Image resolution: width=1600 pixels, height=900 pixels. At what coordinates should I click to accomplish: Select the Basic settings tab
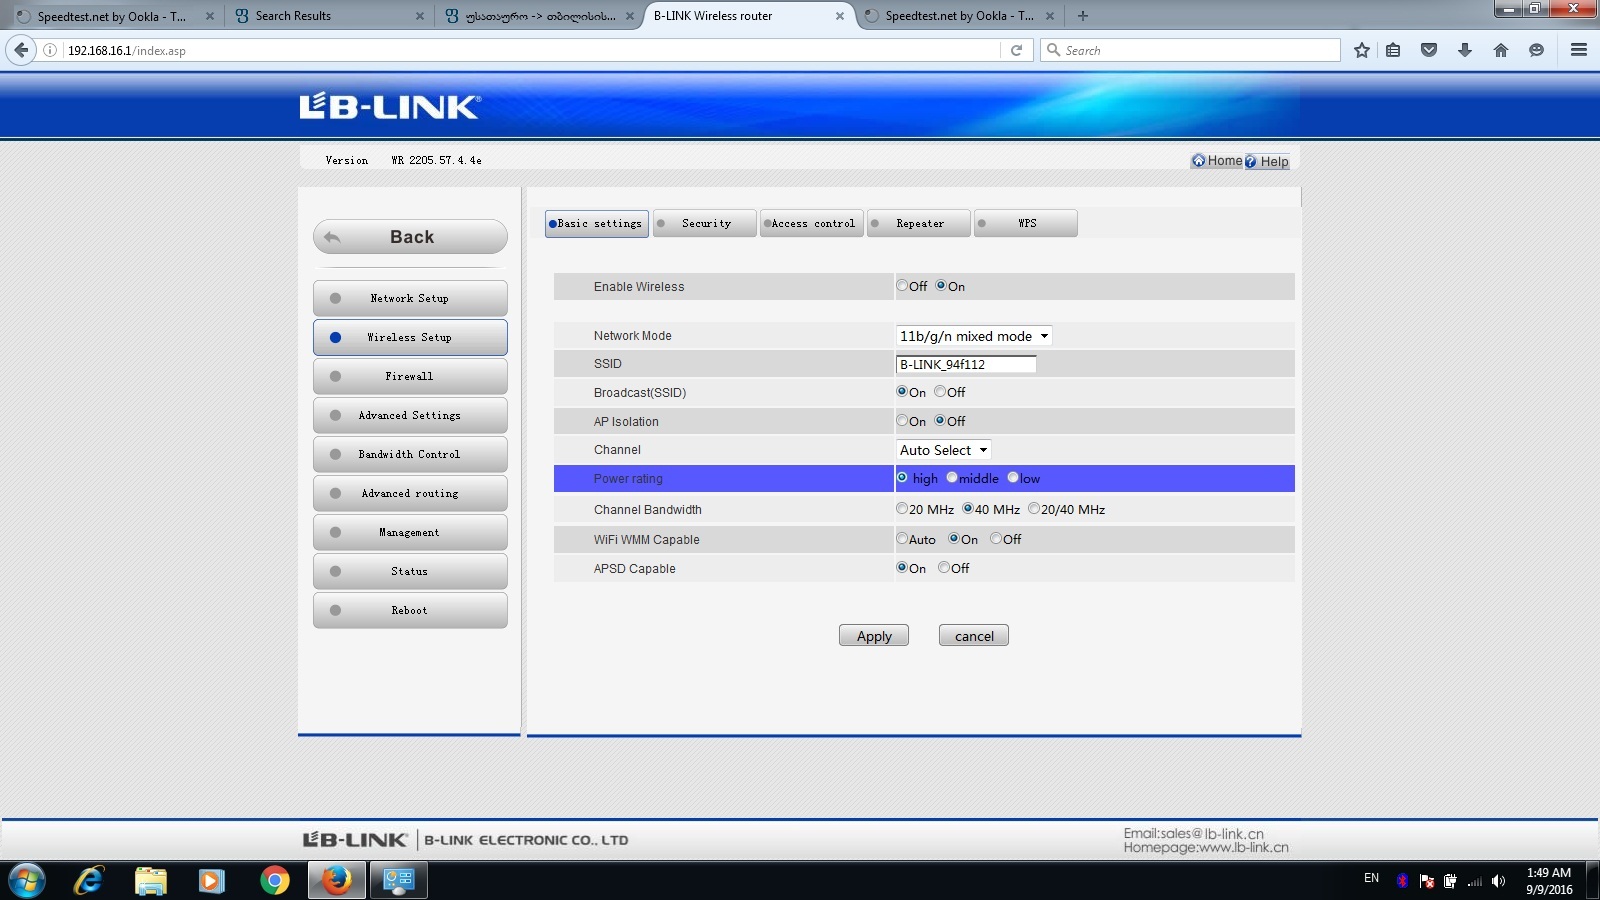(597, 223)
